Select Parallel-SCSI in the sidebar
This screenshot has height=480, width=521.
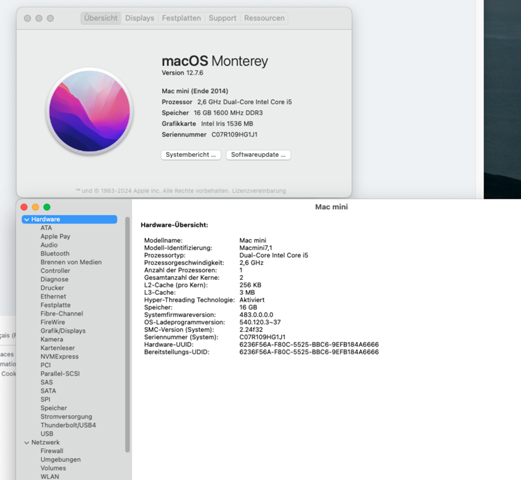pyautogui.click(x=60, y=374)
